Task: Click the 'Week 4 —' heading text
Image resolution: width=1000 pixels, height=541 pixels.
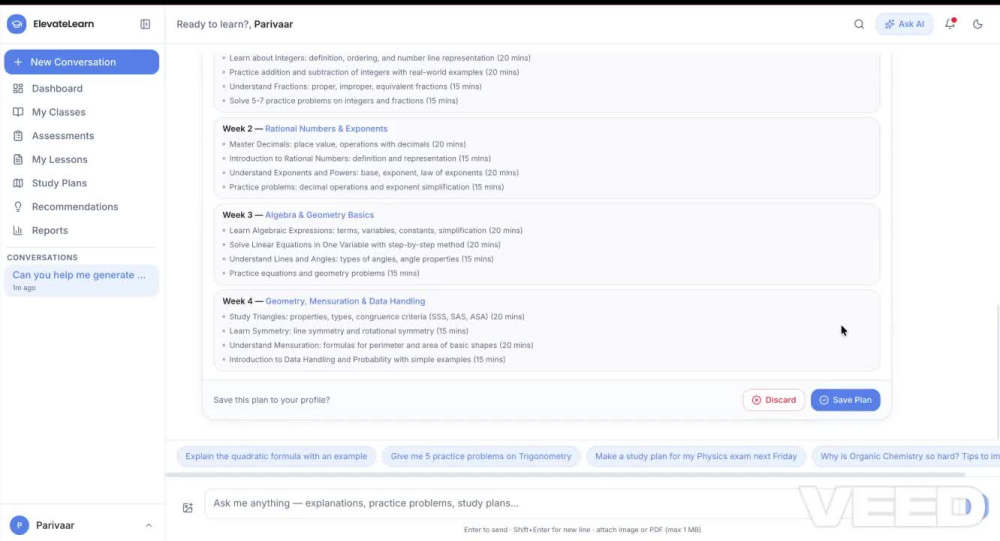Action: (x=242, y=301)
